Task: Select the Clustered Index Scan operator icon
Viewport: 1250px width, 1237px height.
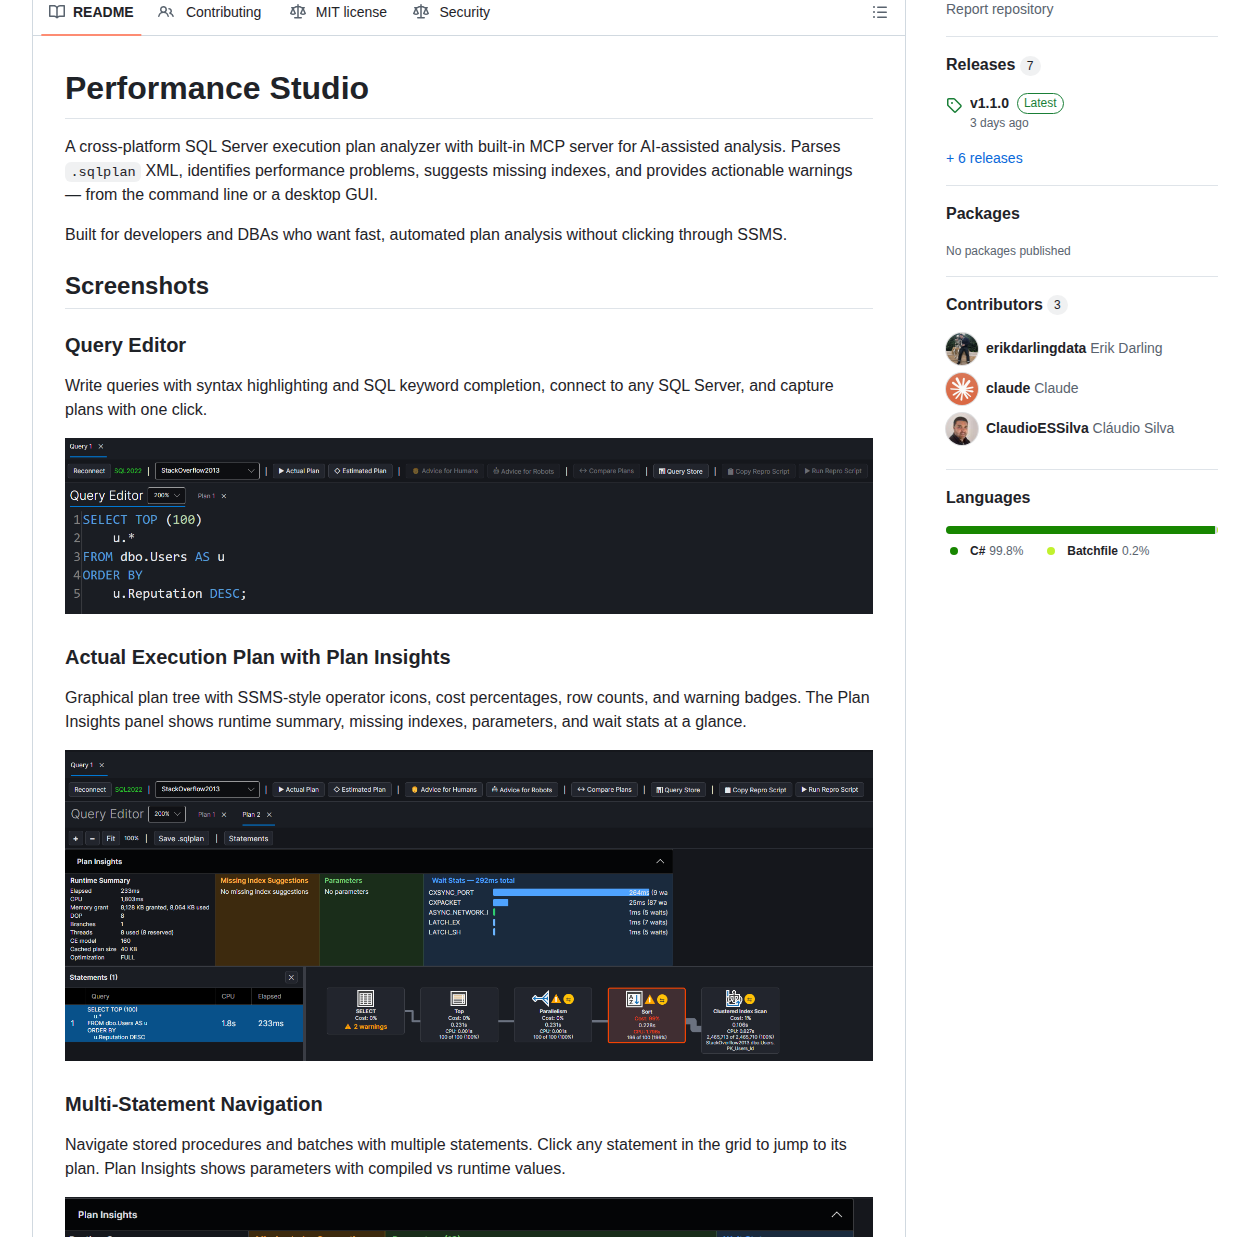Action: (731, 997)
